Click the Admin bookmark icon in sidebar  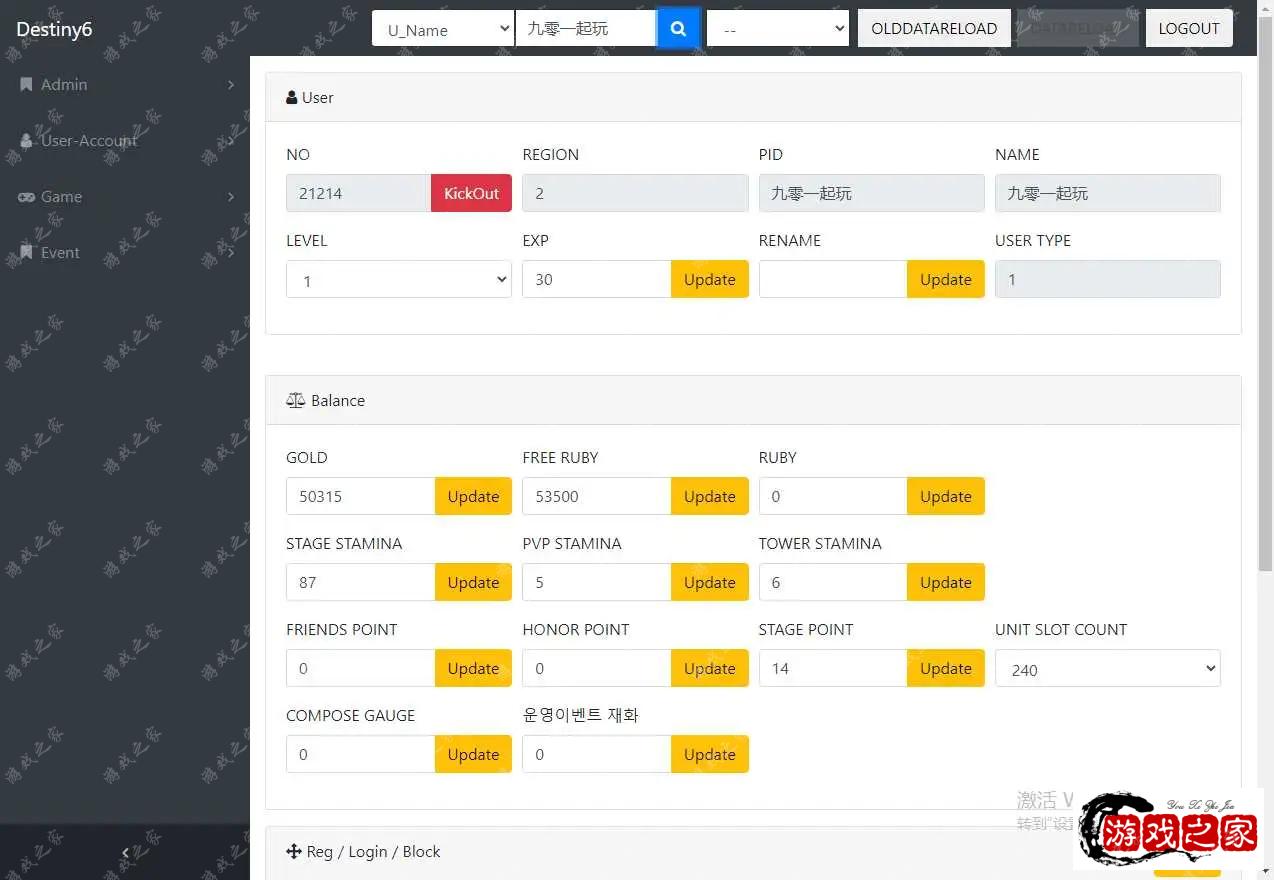(26, 85)
